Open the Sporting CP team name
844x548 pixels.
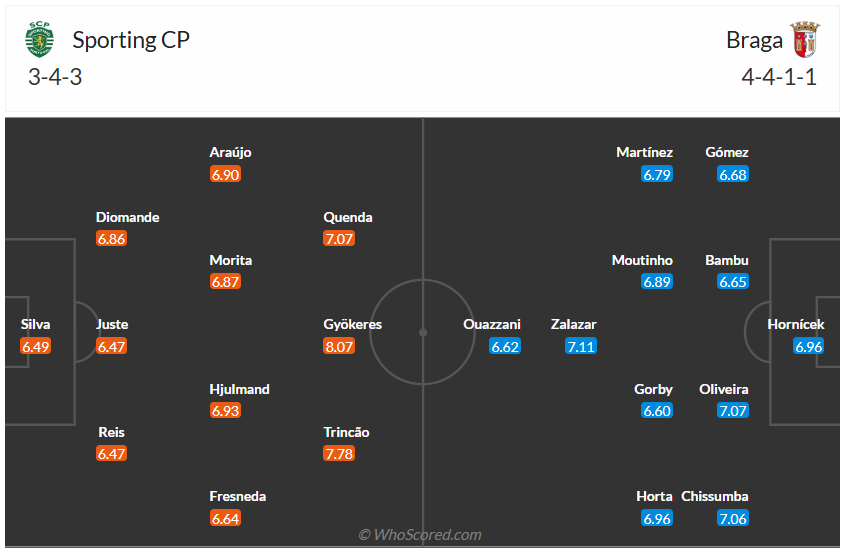[x=131, y=40]
